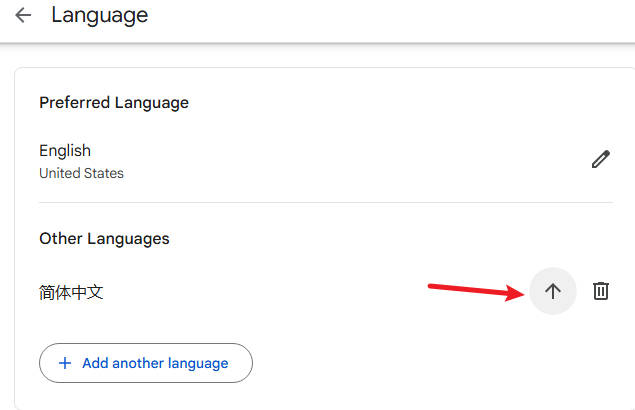
Task: Move 简体中文 up with the arrow
Action: 553,291
